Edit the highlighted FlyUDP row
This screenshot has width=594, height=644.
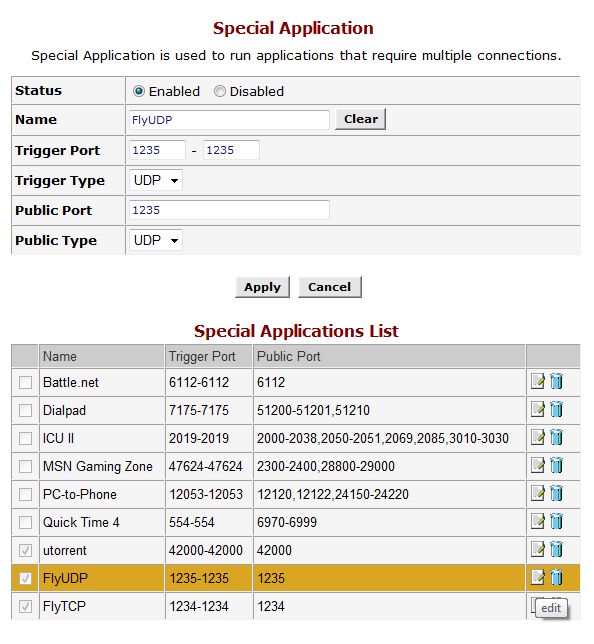click(537, 577)
